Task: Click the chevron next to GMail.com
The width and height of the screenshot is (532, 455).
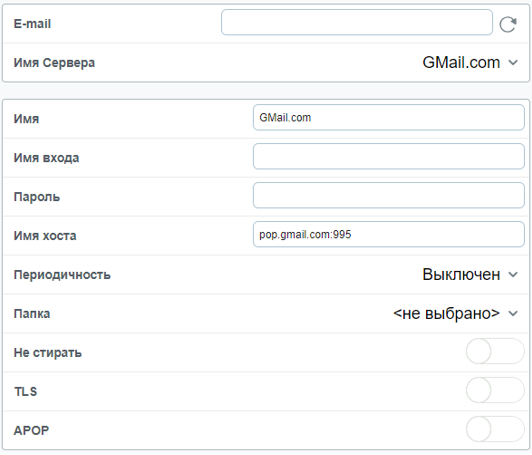Action: click(x=513, y=63)
